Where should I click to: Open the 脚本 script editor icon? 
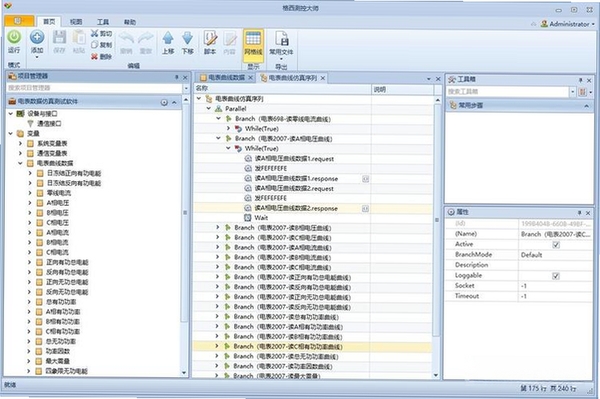click(x=210, y=38)
